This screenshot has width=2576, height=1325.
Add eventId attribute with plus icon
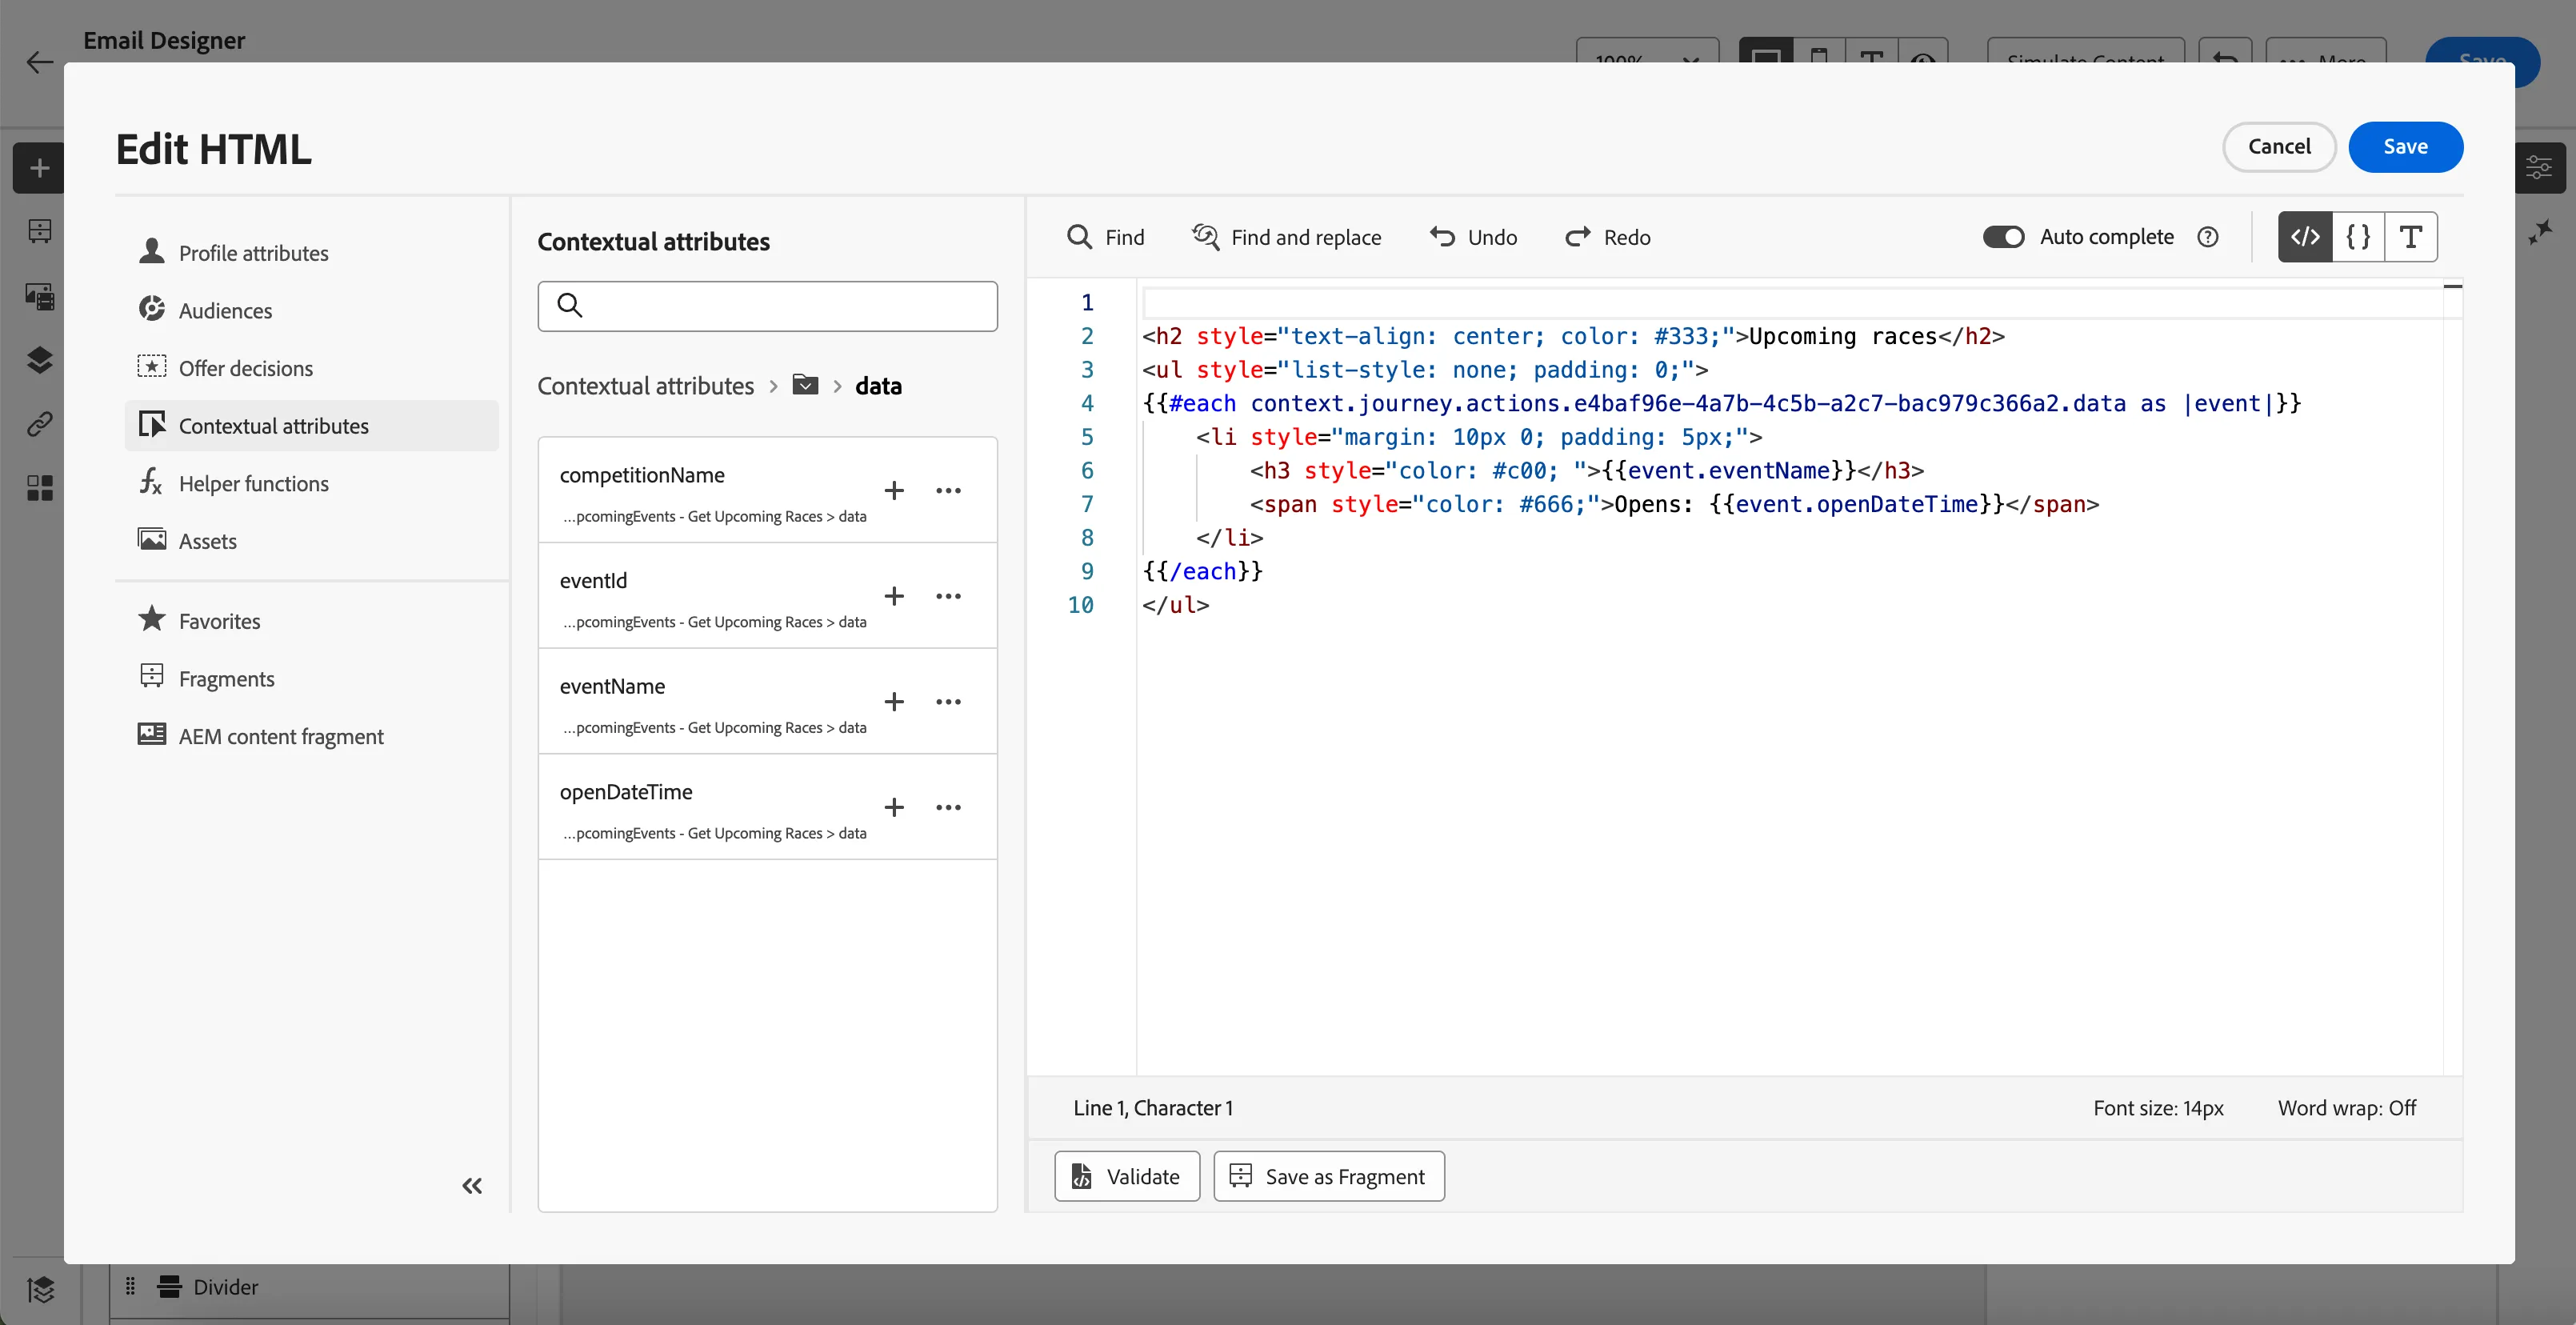click(894, 596)
